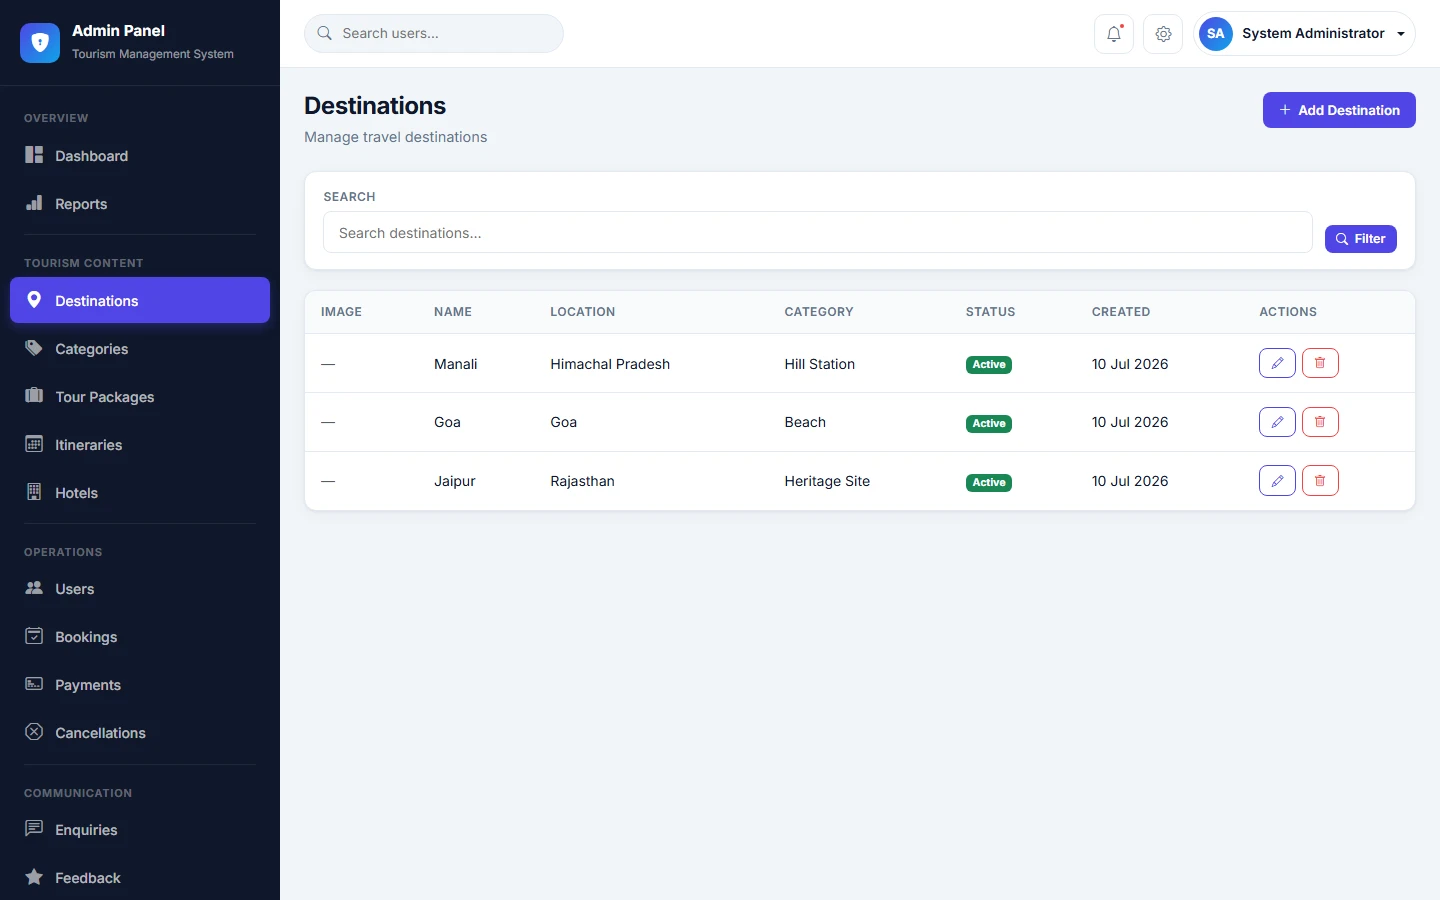Click the Beach category cell
This screenshot has width=1440, height=900.
(x=805, y=422)
